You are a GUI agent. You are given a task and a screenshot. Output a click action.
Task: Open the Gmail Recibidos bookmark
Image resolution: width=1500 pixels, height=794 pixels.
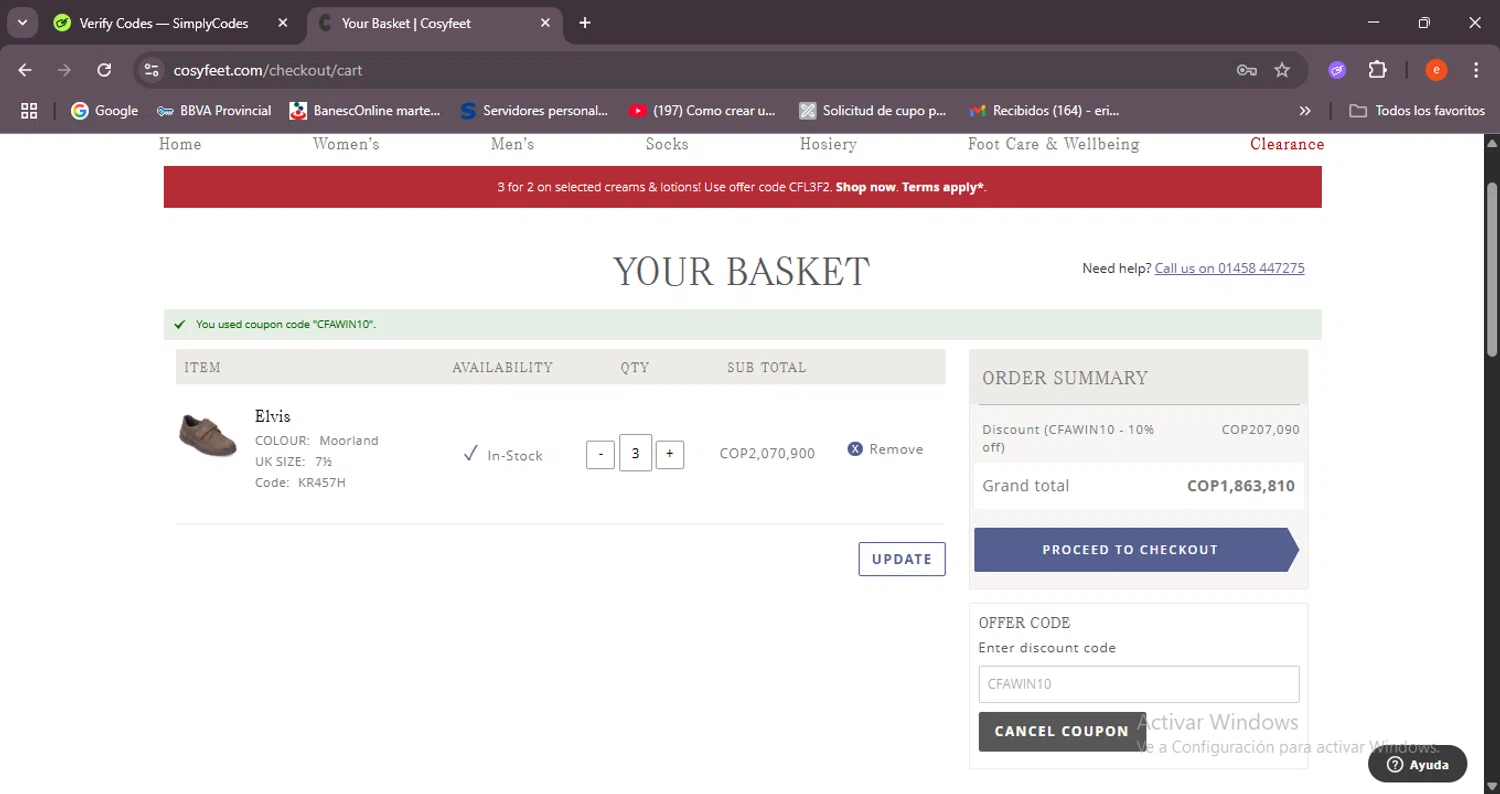(x=1044, y=111)
